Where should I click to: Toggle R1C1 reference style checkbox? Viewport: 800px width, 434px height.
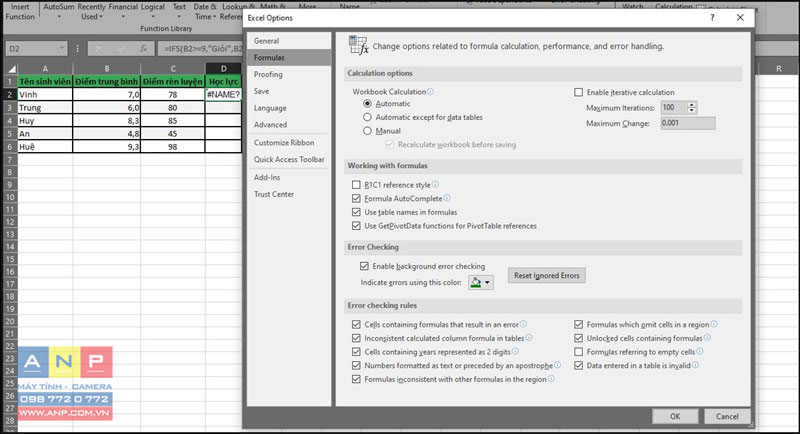(x=356, y=185)
